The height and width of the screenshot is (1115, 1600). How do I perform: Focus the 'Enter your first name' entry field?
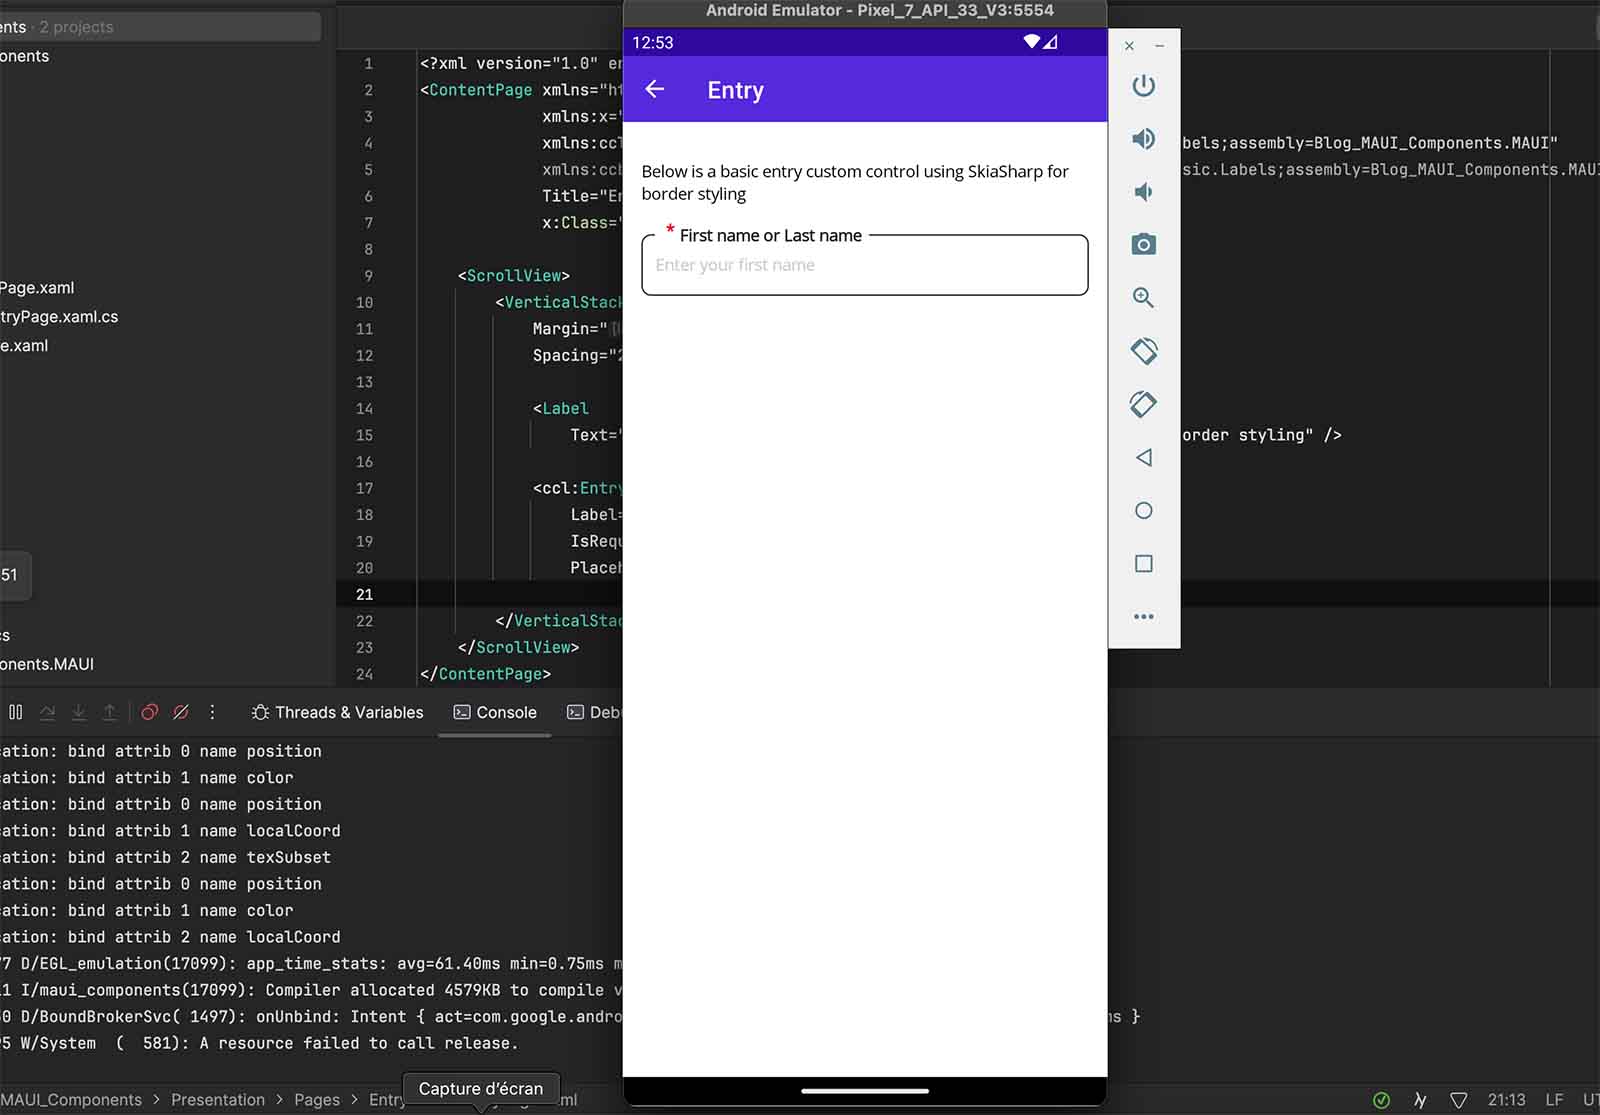(x=865, y=265)
